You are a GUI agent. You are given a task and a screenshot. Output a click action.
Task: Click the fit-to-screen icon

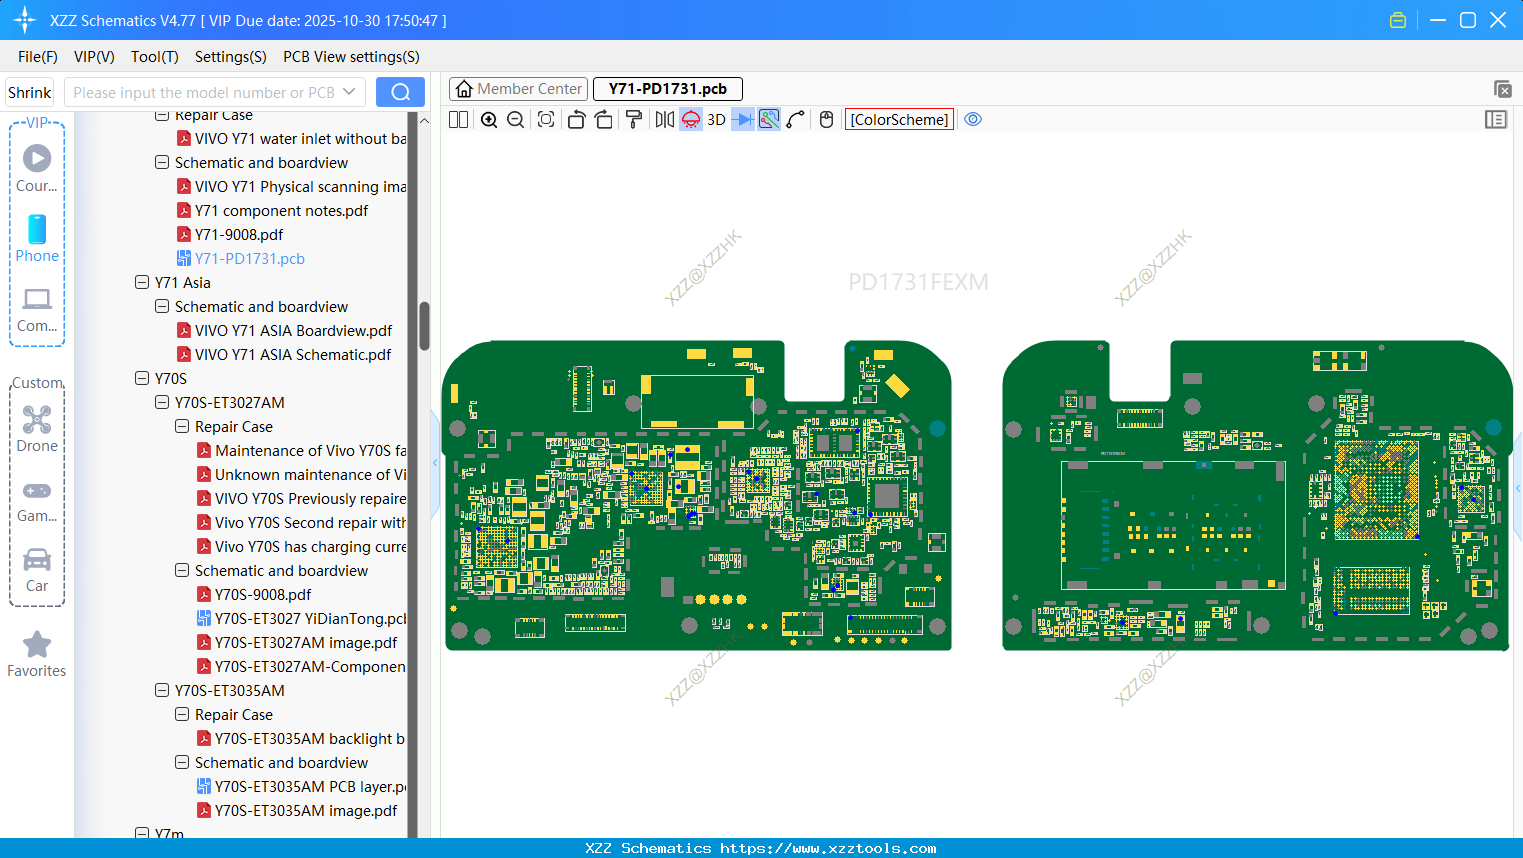[546, 120]
